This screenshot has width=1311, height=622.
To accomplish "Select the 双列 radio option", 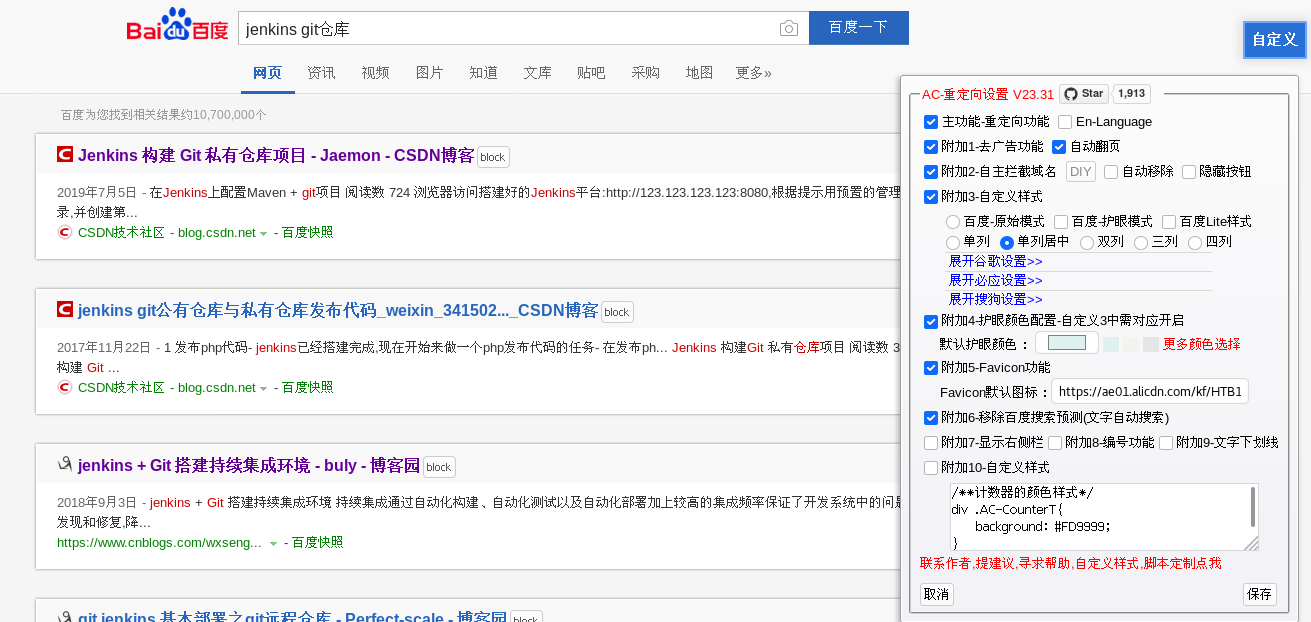I will [x=1087, y=242].
